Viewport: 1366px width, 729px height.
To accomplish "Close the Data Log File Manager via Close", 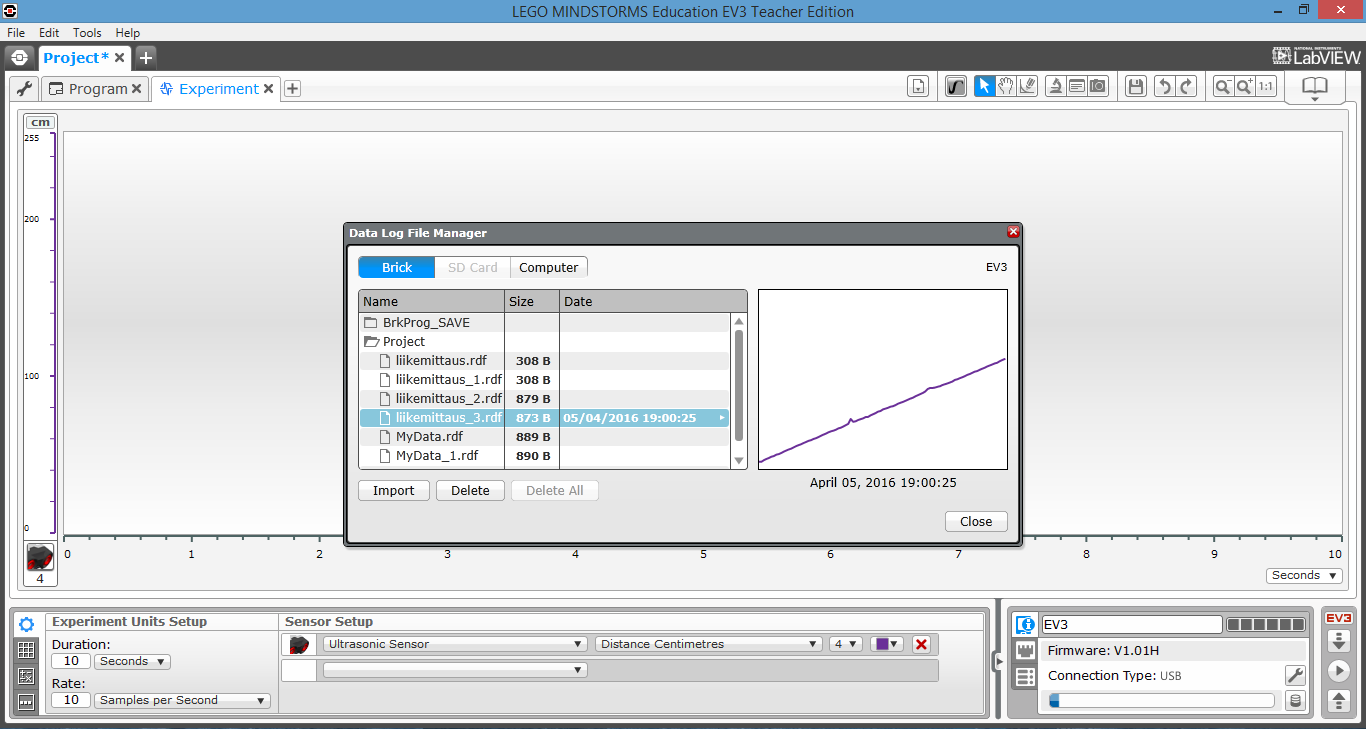I will (x=976, y=521).
